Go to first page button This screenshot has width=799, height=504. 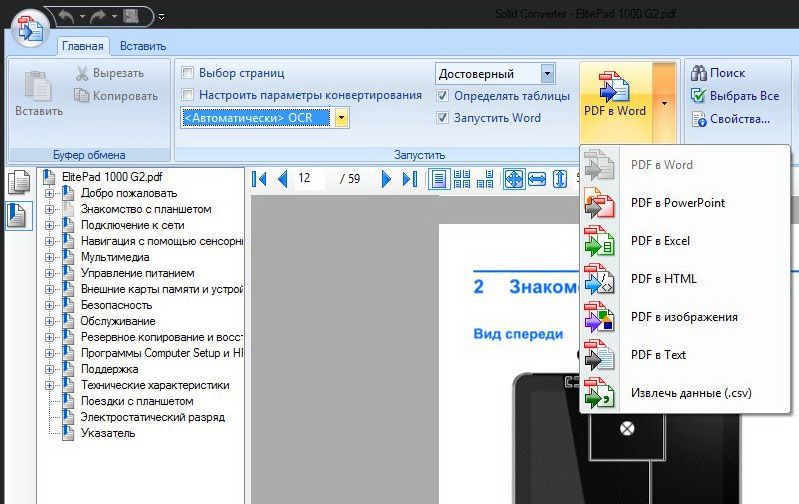[259, 178]
